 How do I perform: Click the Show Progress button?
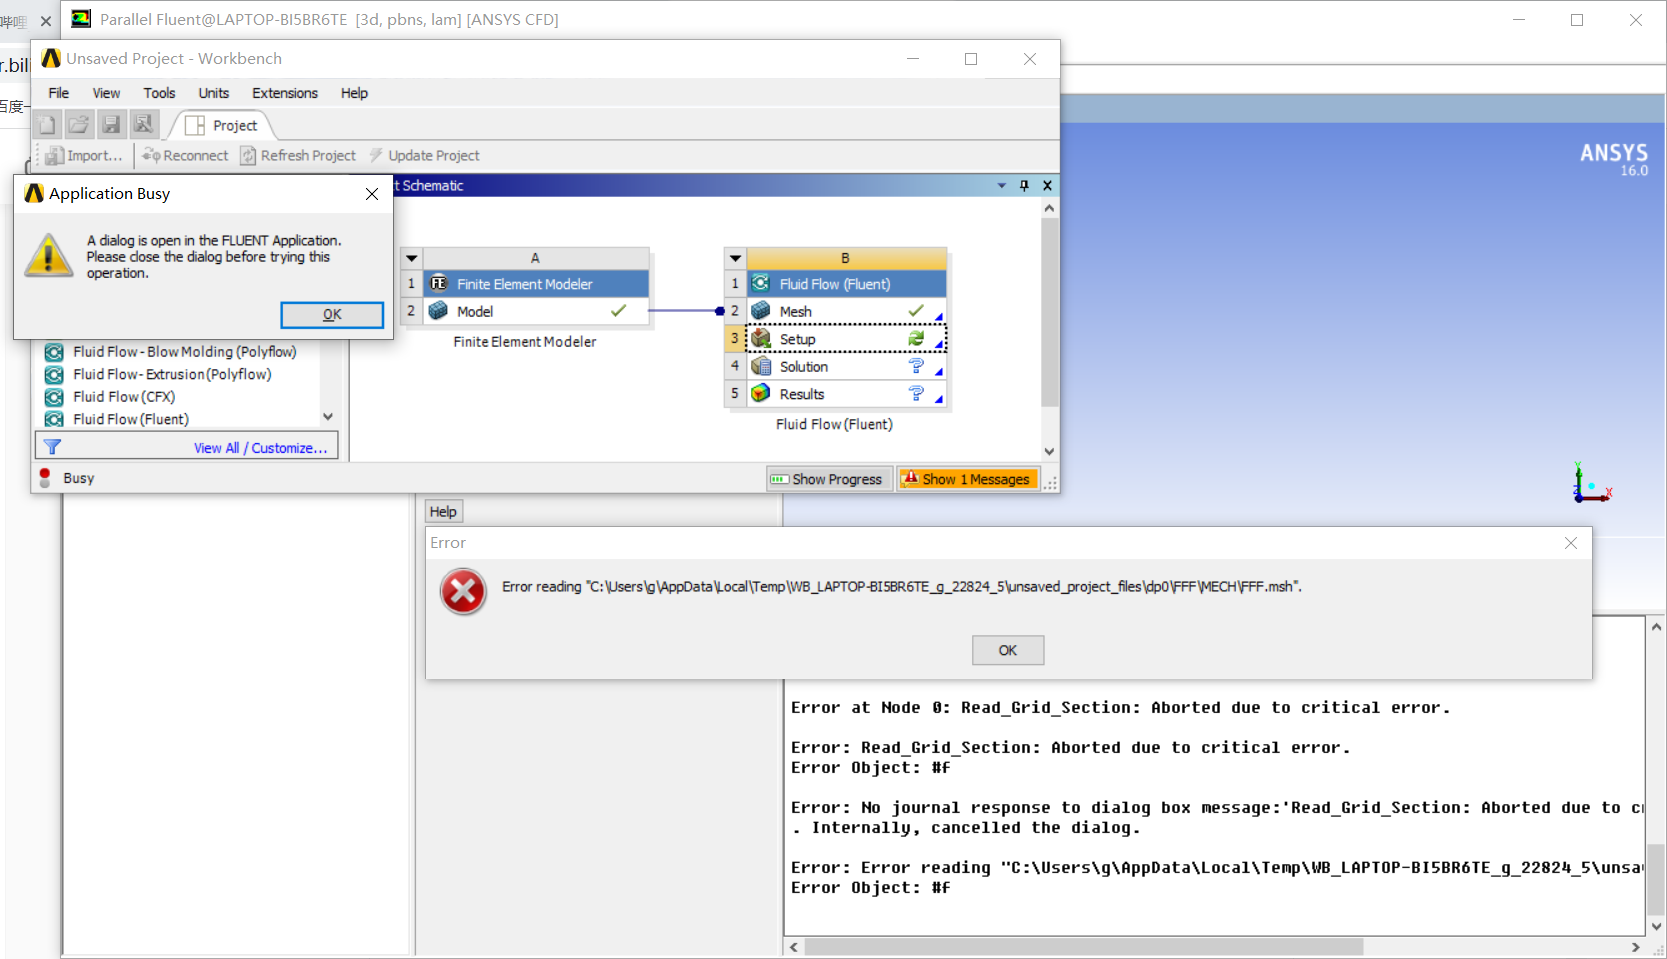click(x=828, y=479)
